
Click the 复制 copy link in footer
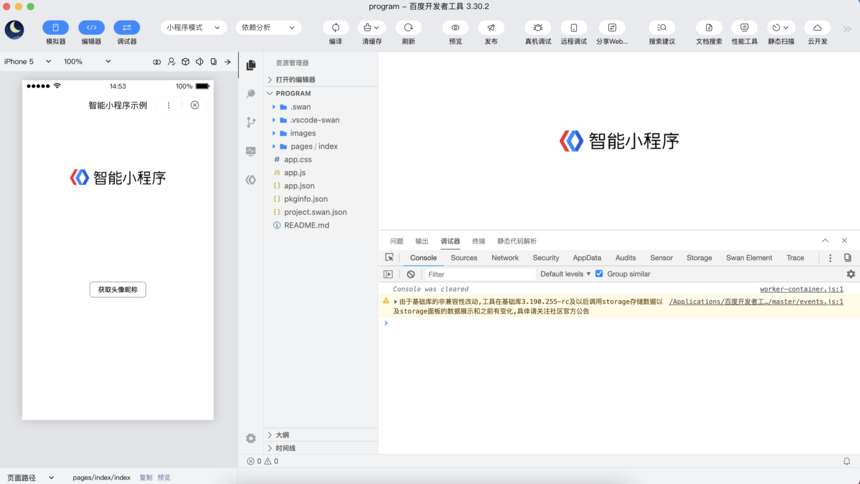point(145,477)
